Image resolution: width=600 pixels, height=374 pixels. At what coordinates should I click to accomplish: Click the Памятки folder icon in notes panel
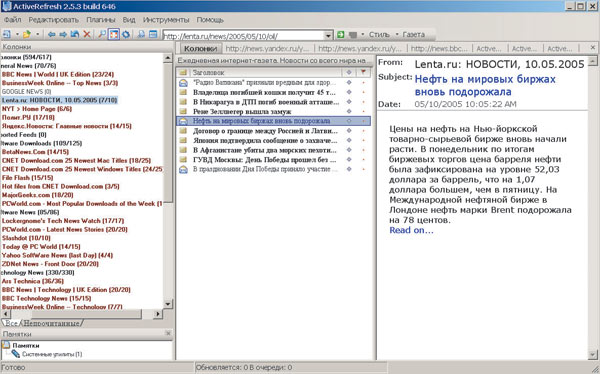click(6, 345)
